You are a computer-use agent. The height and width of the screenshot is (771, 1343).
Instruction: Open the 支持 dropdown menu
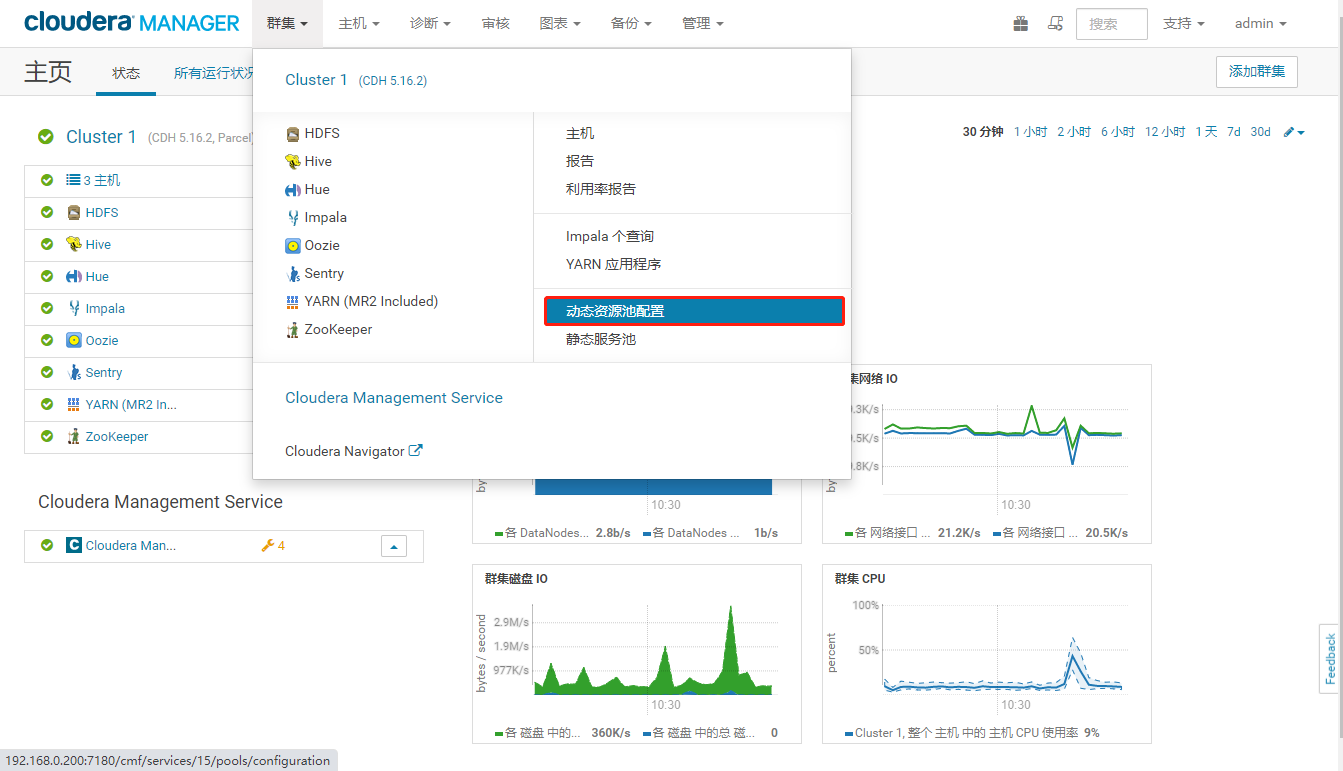click(x=1183, y=23)
